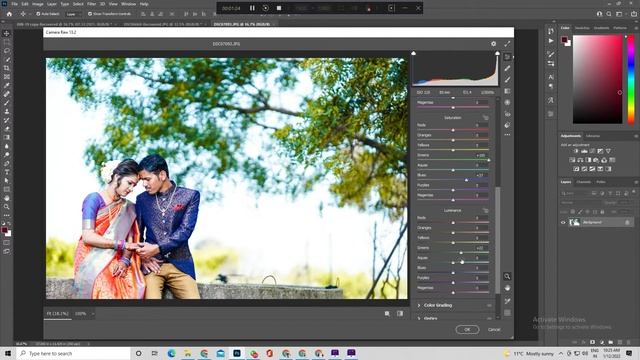Open Photoshop from Windows taskbar

pos(237,353)
